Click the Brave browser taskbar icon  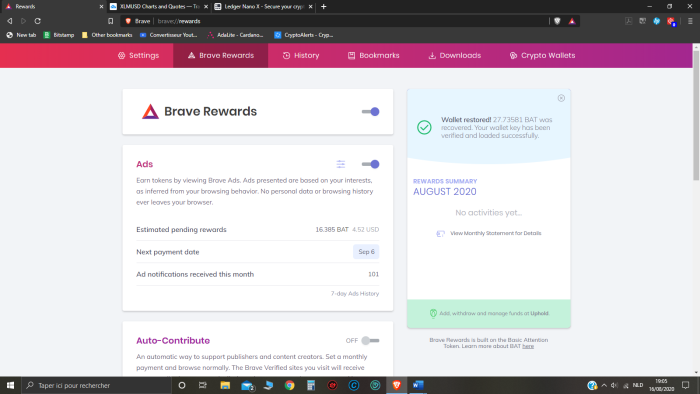[x=396, y=385]
